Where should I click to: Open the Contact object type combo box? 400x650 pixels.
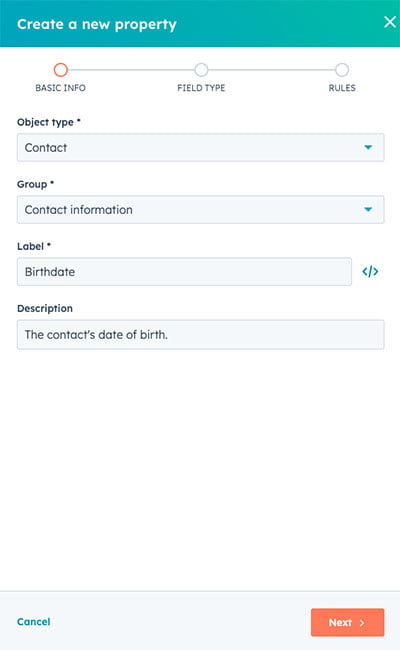201,147
